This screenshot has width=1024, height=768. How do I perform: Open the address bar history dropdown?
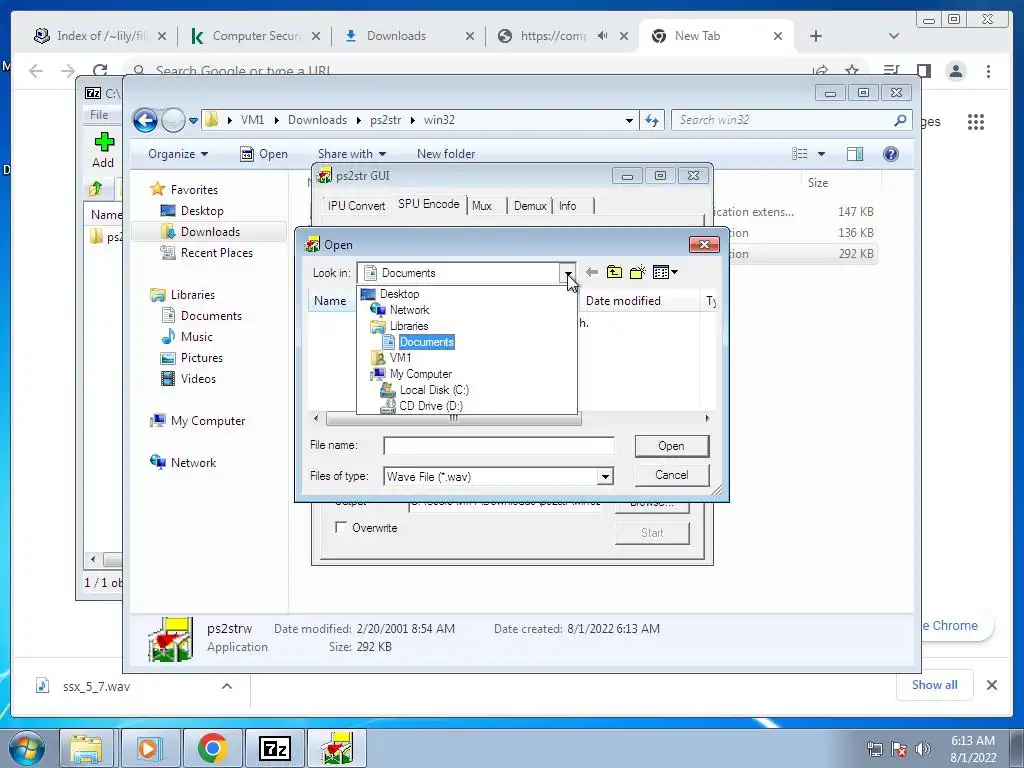(x=629, y=121)
